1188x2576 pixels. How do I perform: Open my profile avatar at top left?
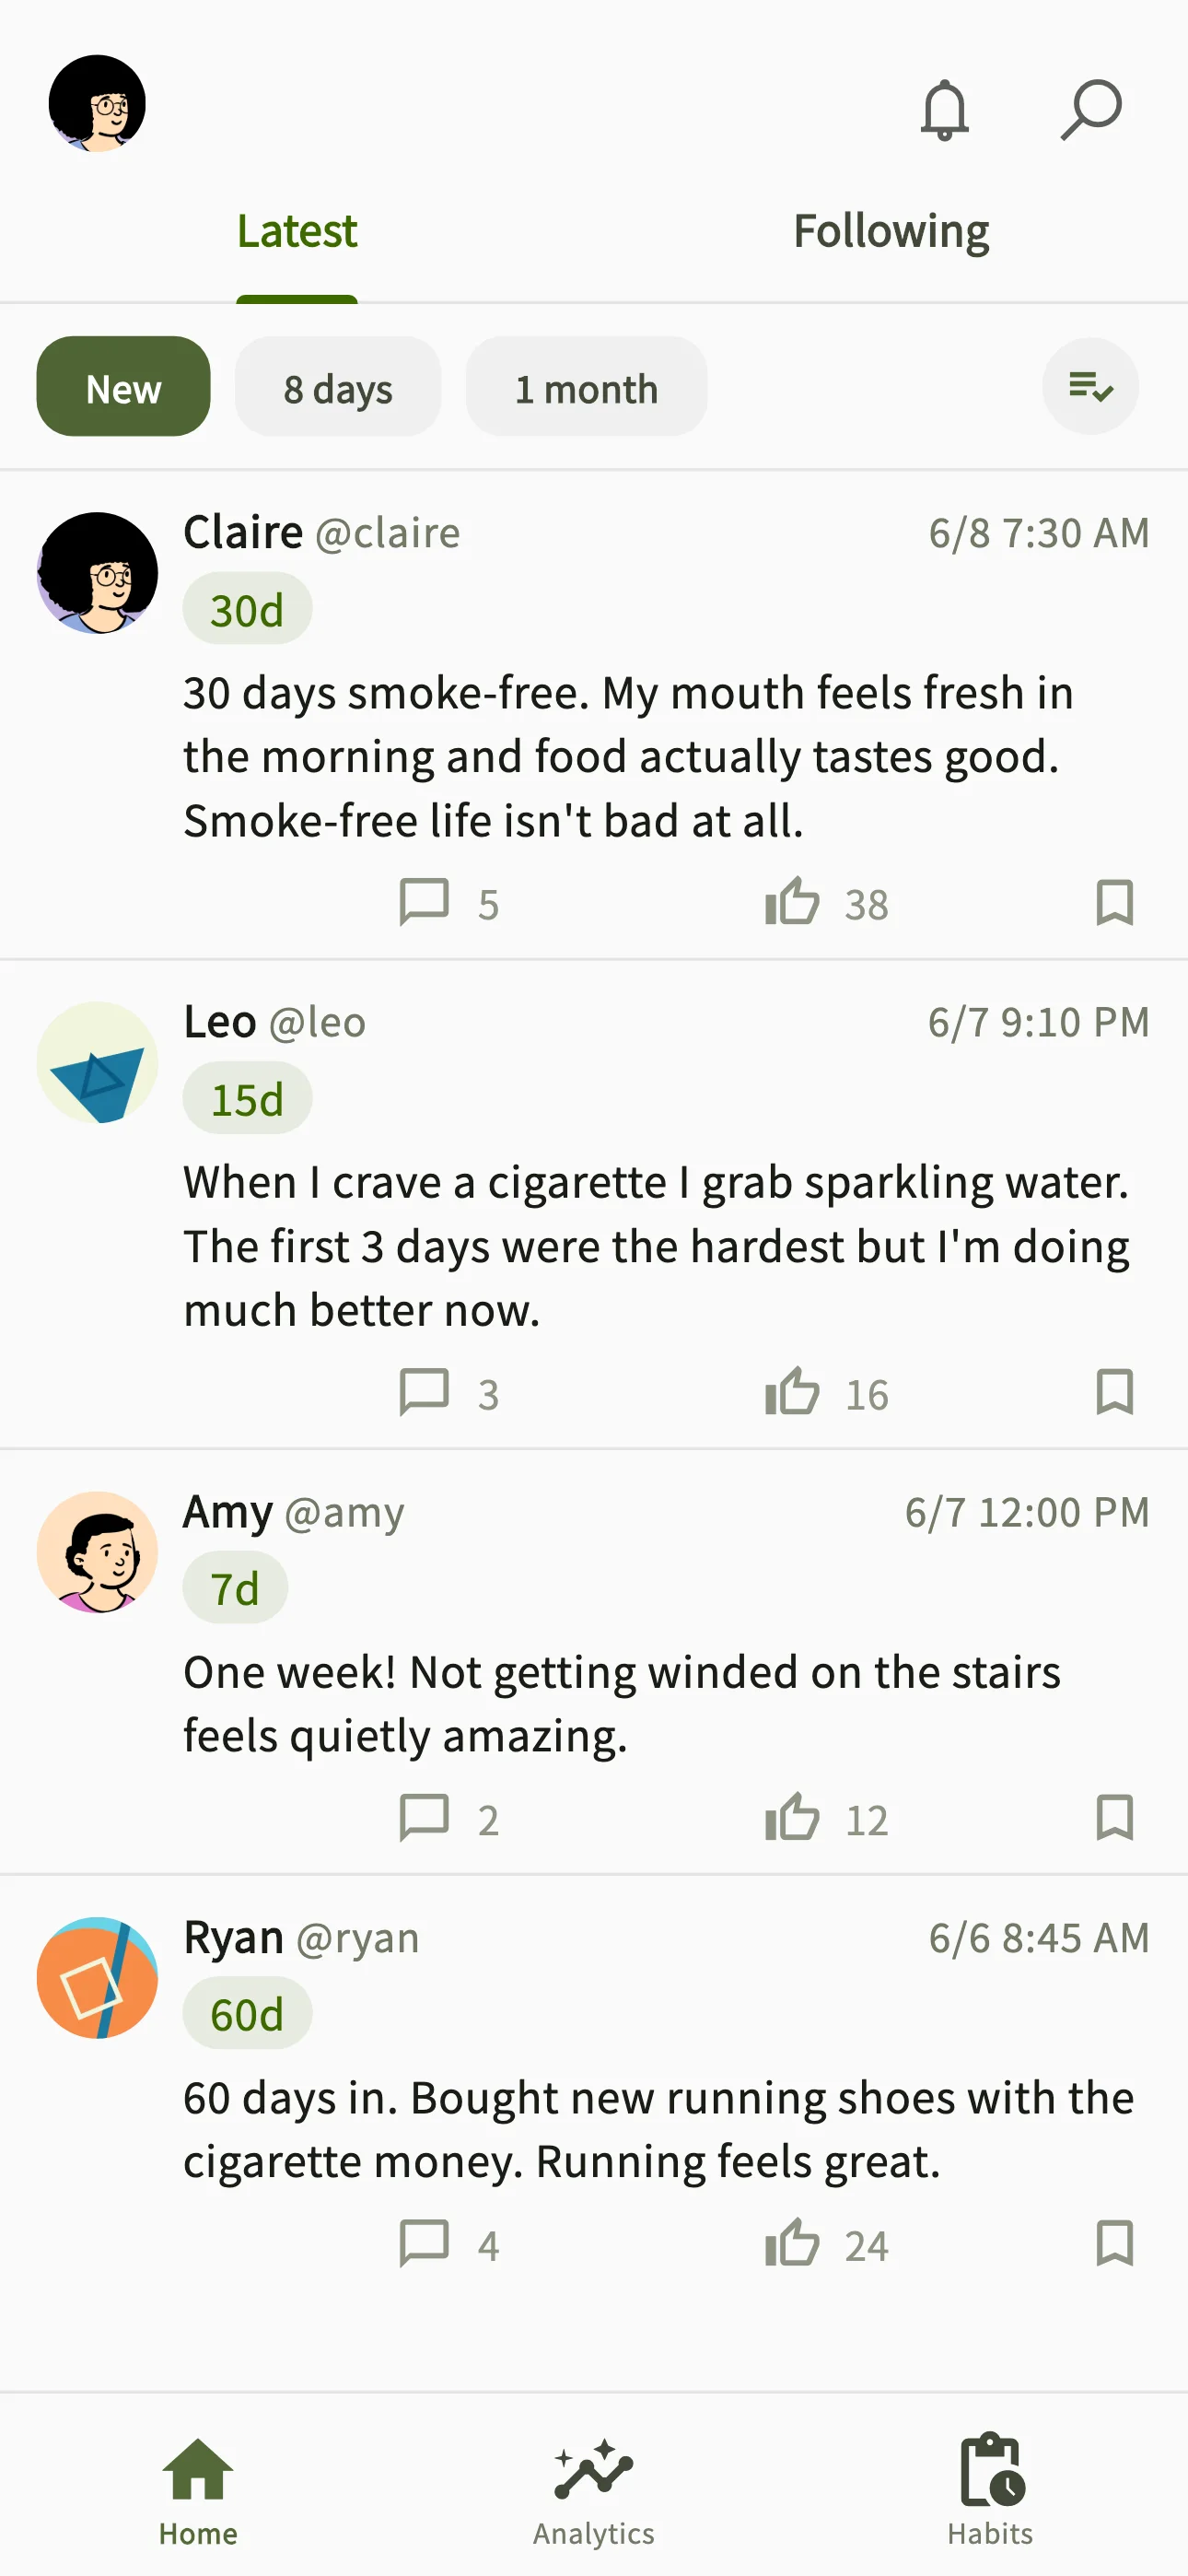(97, 104)
